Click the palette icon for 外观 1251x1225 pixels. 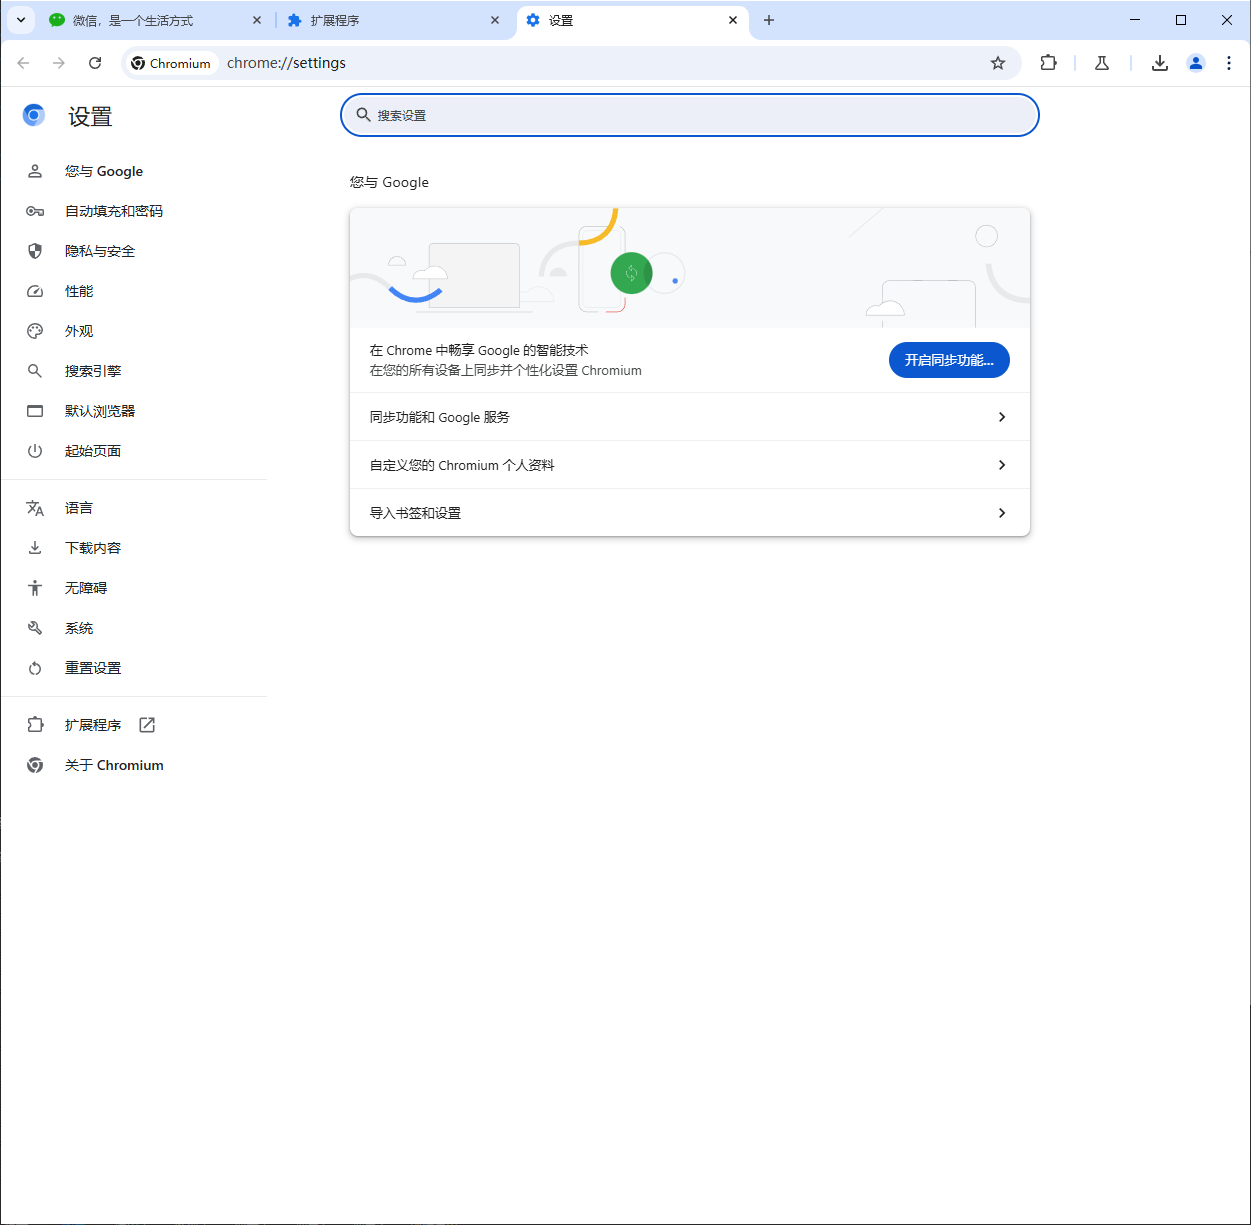tap(35, 331)
